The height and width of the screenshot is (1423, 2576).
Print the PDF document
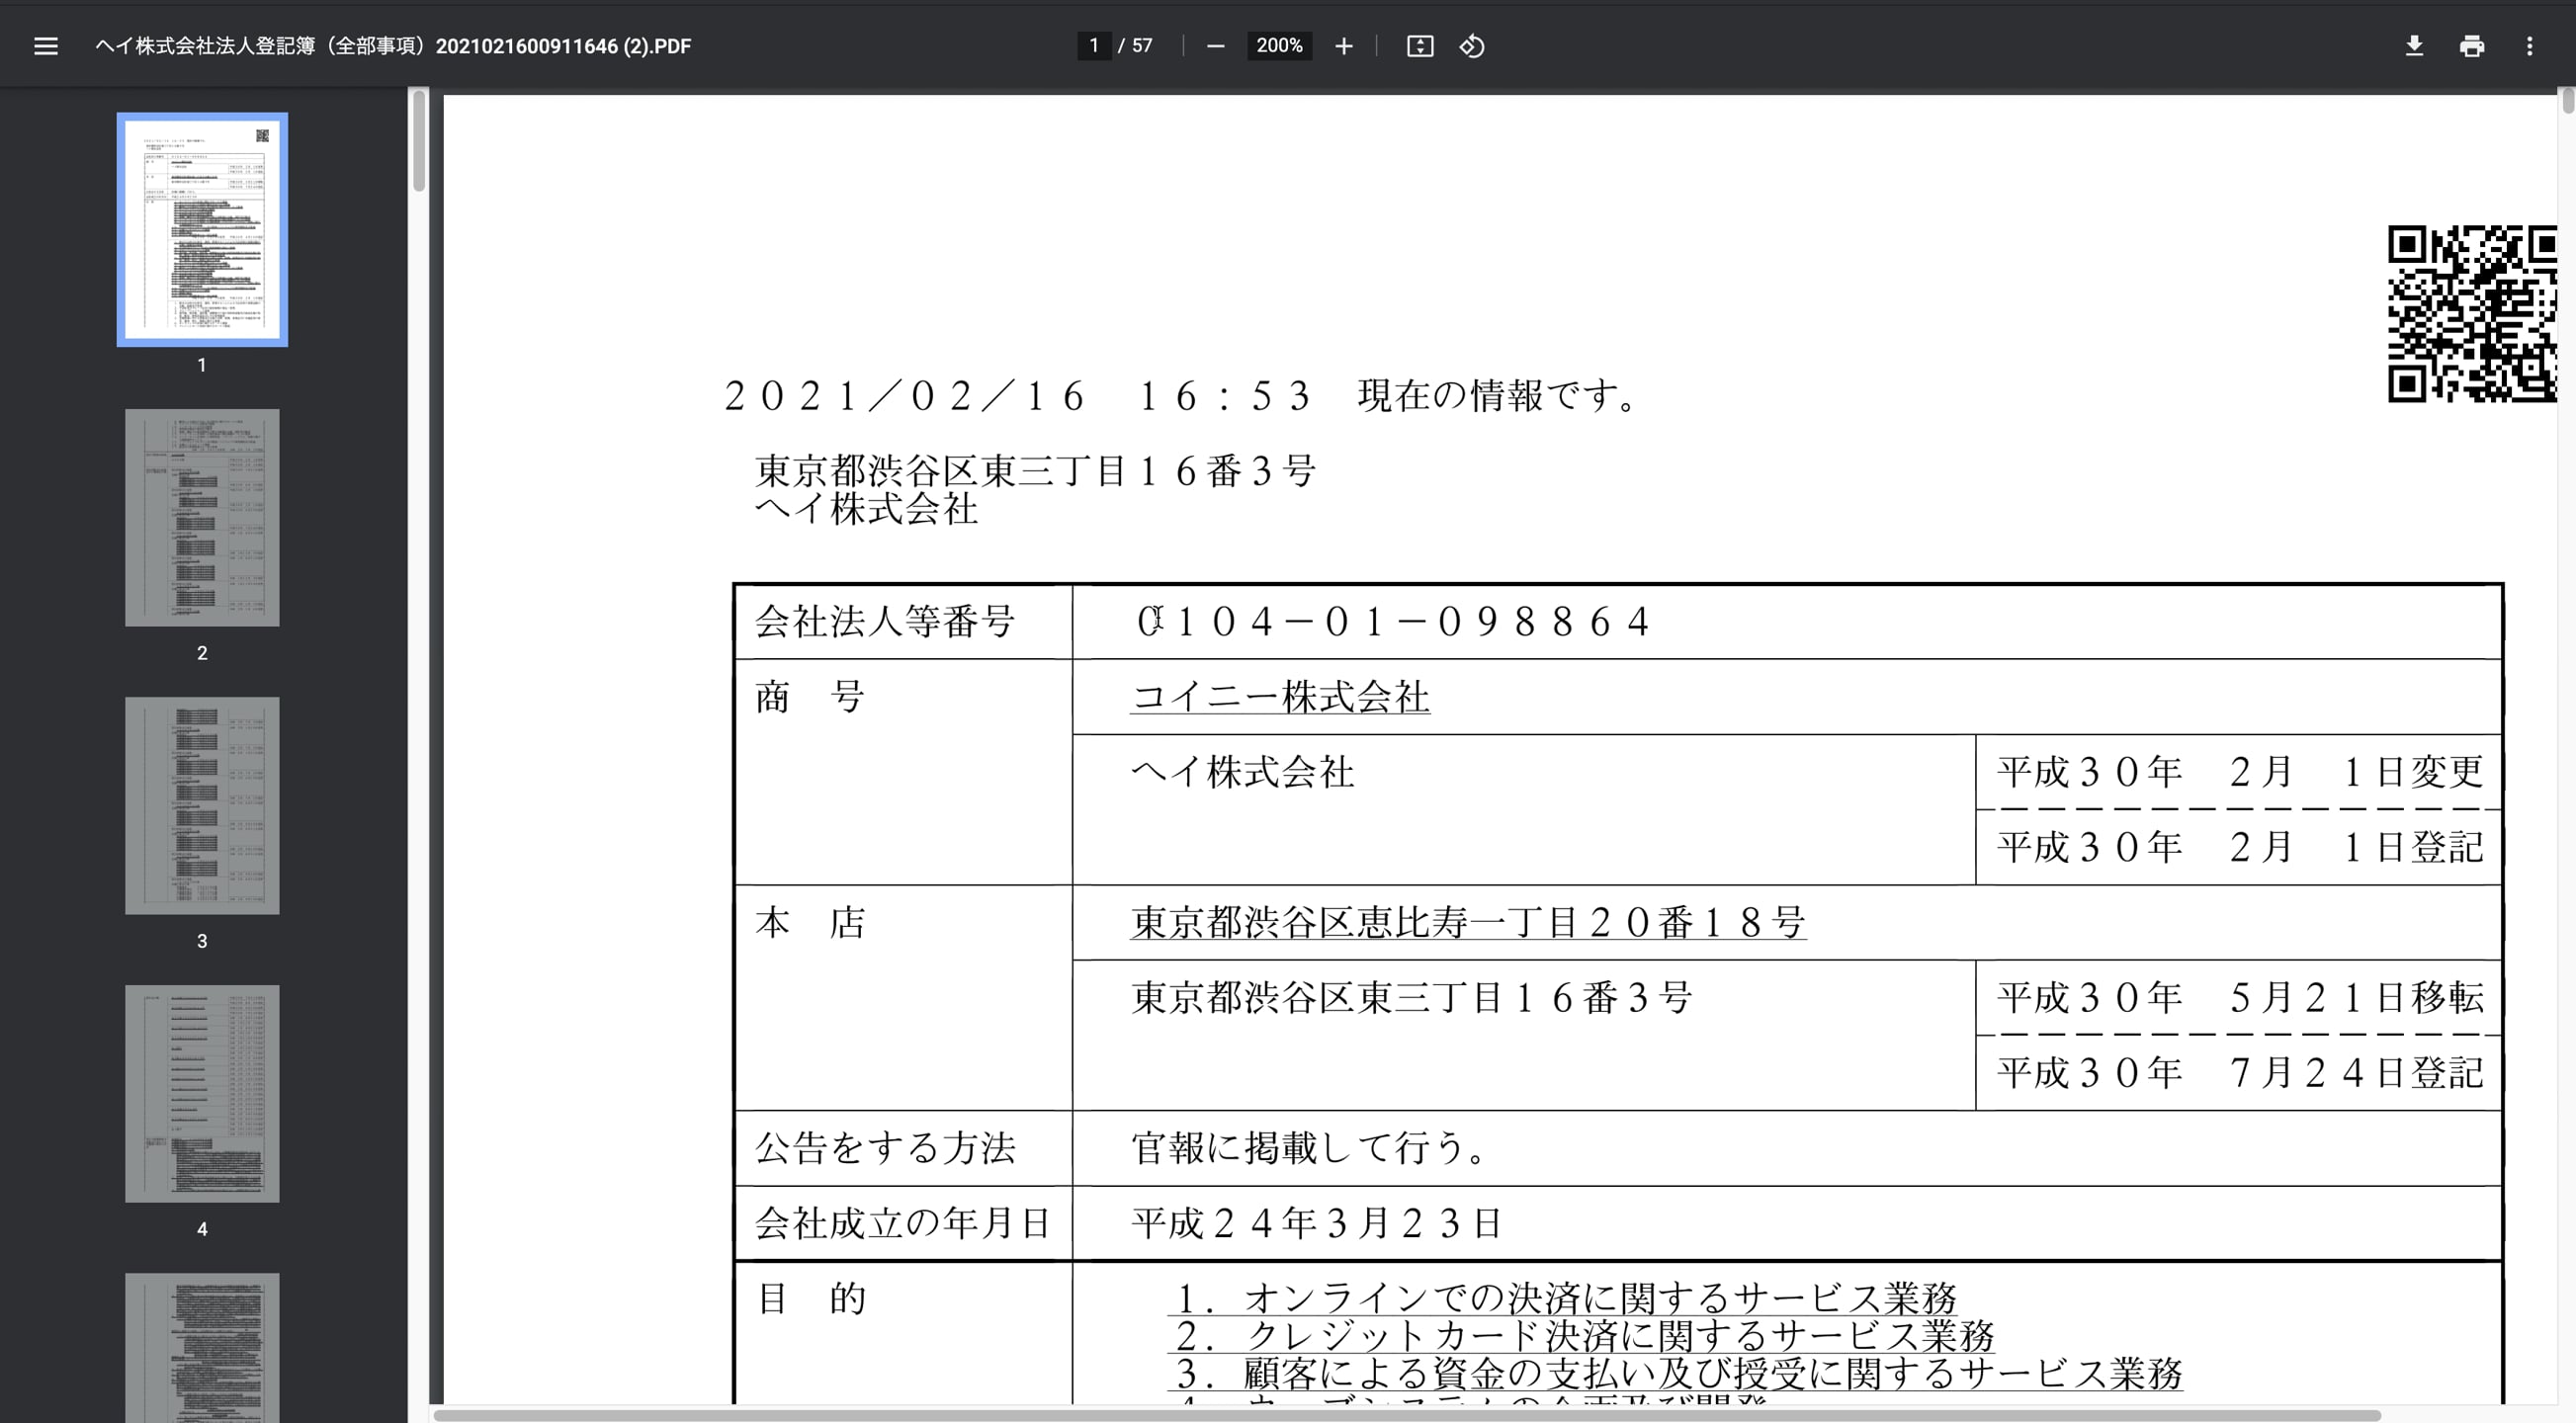pos(2472,46)
